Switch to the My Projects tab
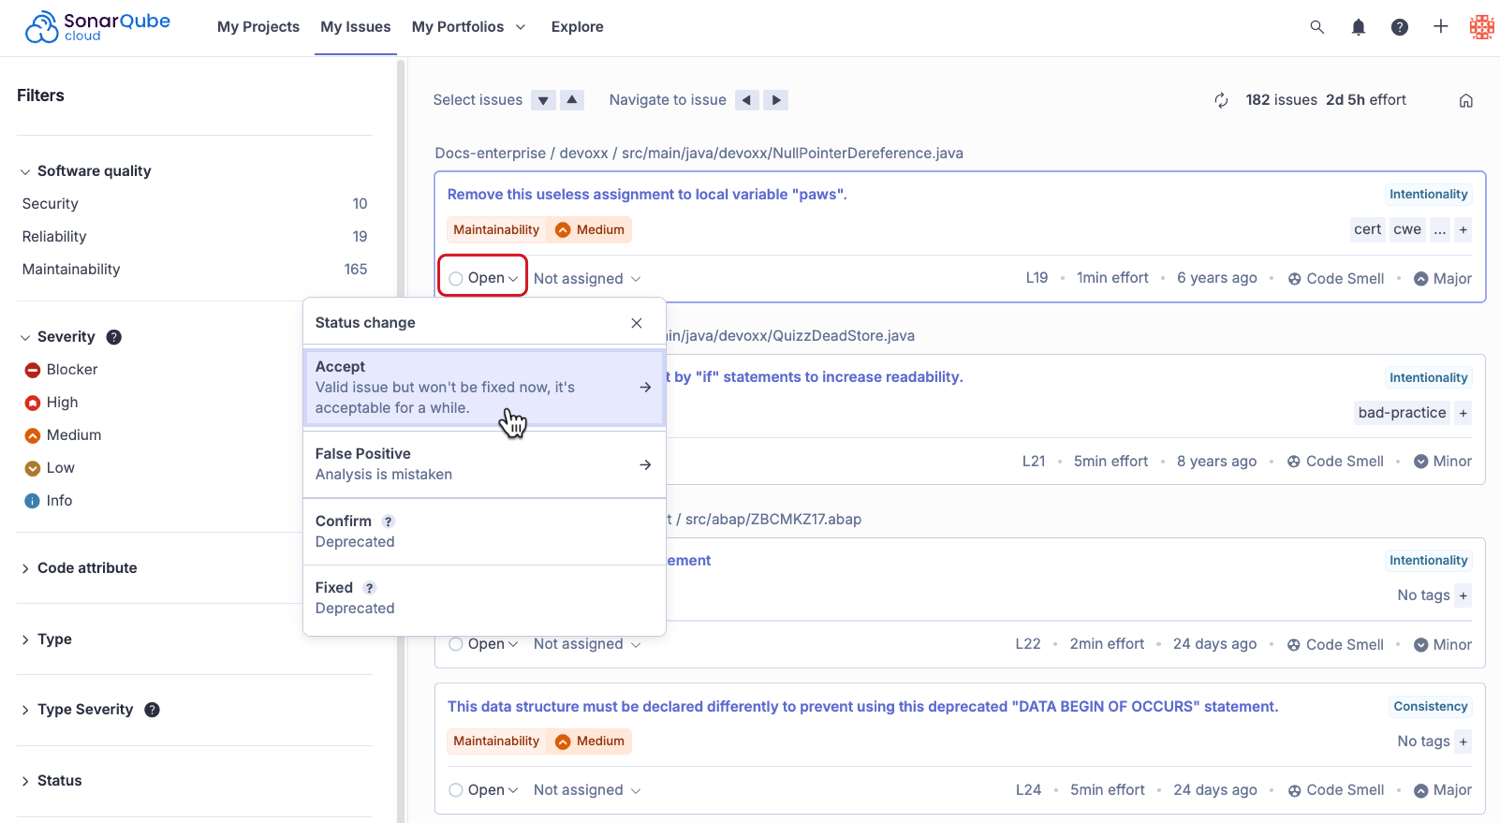Screen dimensions: 1500x823 tap(257, 27)
